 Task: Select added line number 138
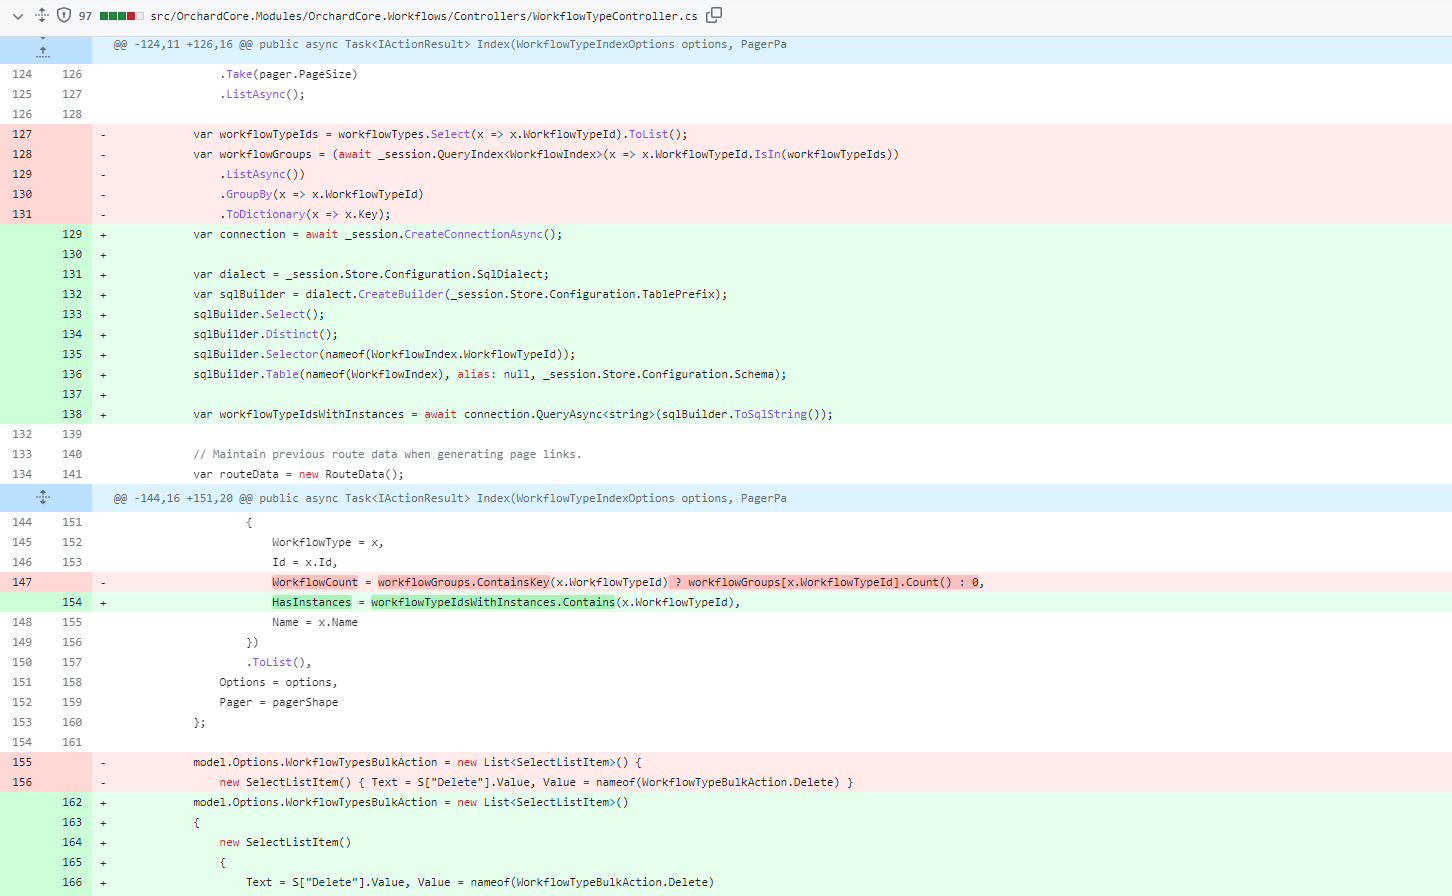tap(72, 414)
